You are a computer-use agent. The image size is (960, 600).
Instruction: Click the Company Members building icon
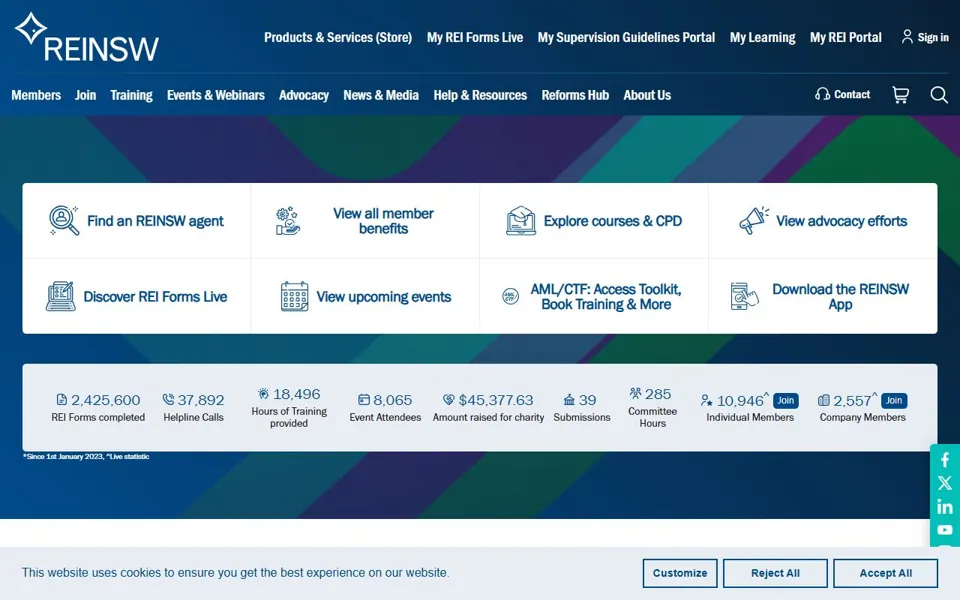click(x=824, y=400)
